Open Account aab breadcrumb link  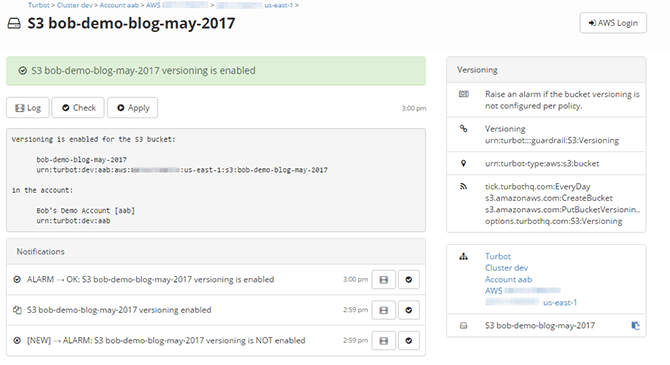click(x=119, y=5)
